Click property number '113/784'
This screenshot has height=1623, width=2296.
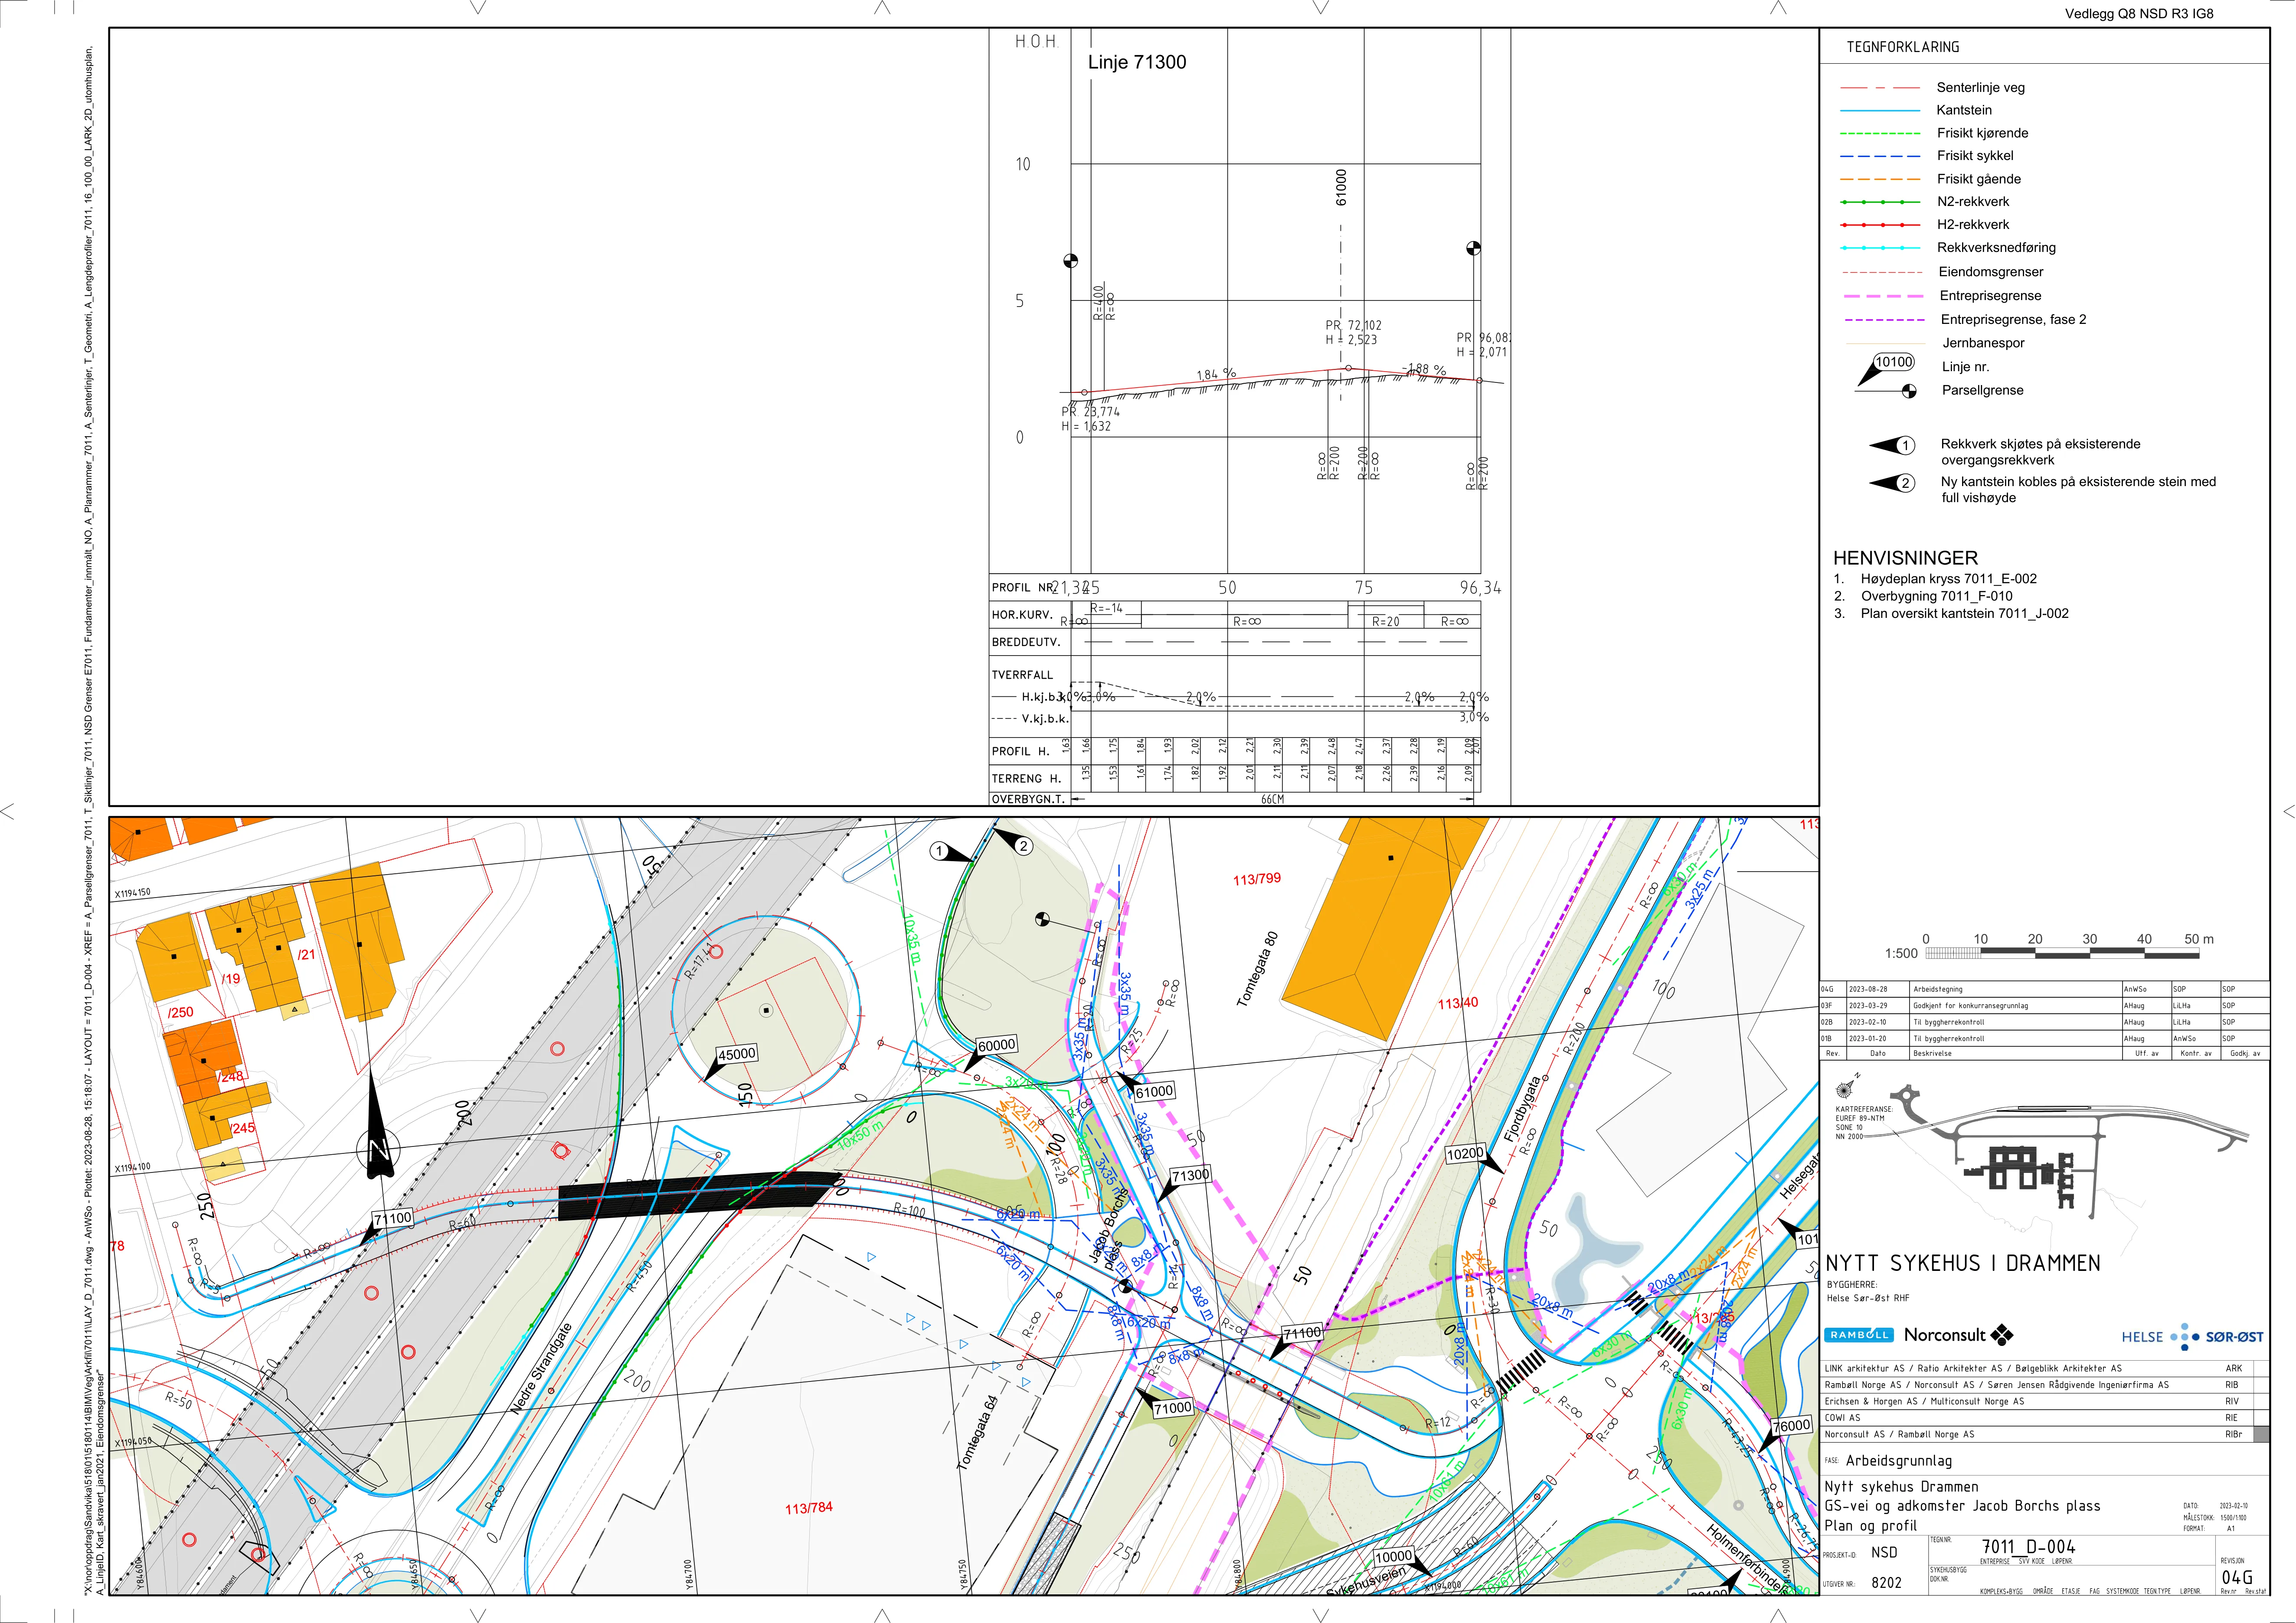tap(808, 1508)
